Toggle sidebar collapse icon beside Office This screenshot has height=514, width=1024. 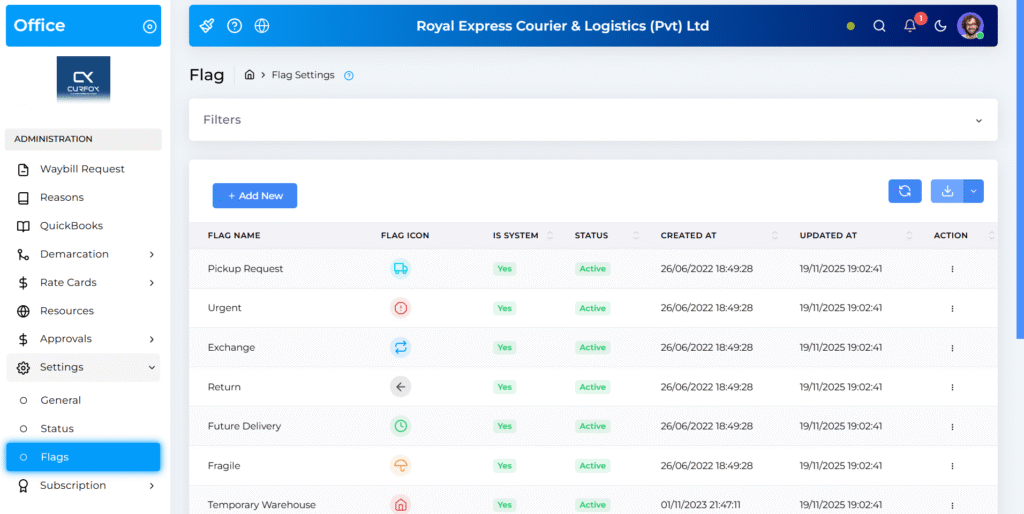point(150,27)
